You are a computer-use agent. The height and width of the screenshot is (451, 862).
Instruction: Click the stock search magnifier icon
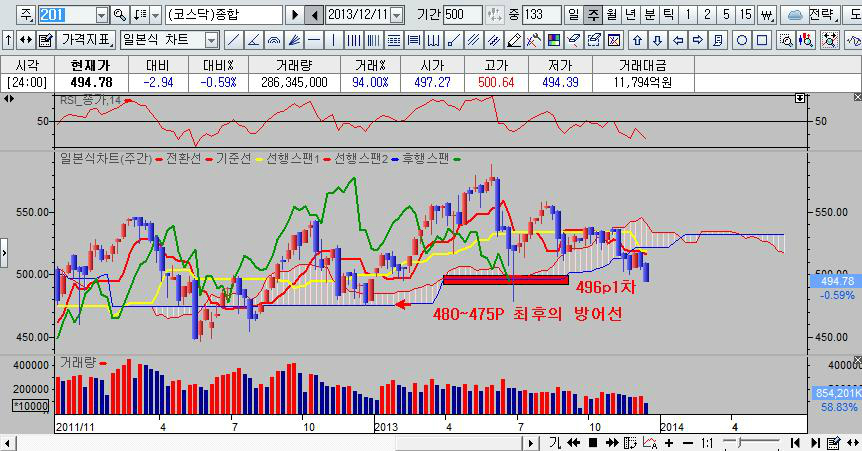[x=120, y=15]
